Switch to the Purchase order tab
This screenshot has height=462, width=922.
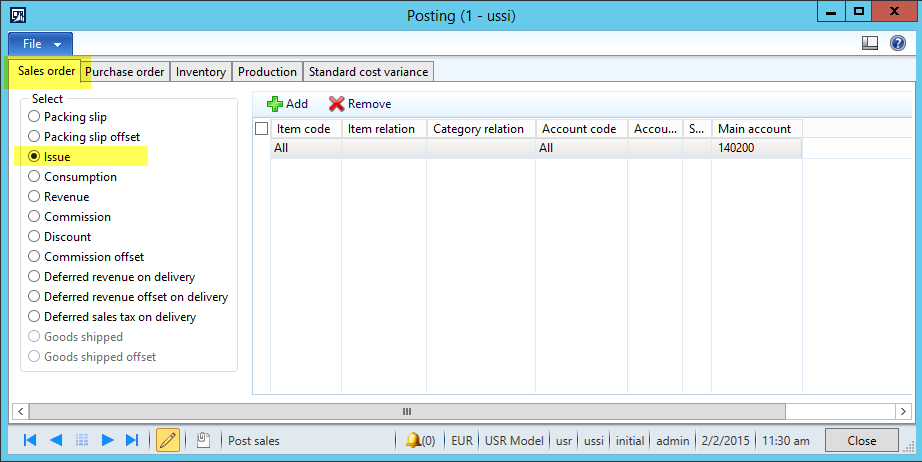tap(125, 72)
